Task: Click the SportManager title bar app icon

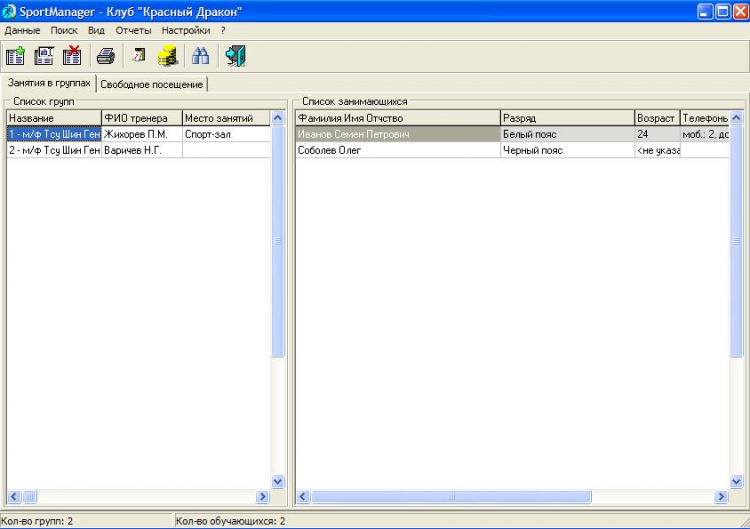Action: 9,11
